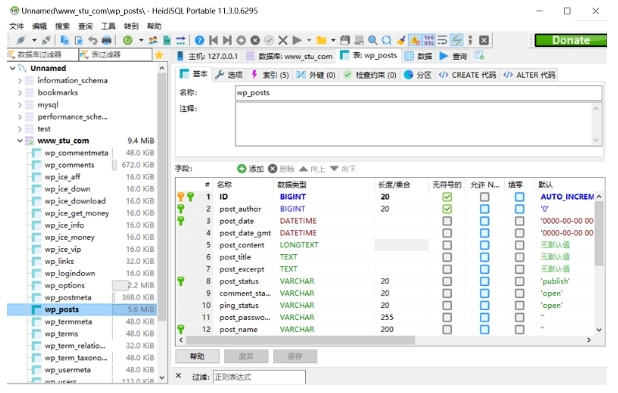This screenshot has width=618, height=393.
Task: Uncheck unsigned checkbox for post_author column
Action: (447, 209)
